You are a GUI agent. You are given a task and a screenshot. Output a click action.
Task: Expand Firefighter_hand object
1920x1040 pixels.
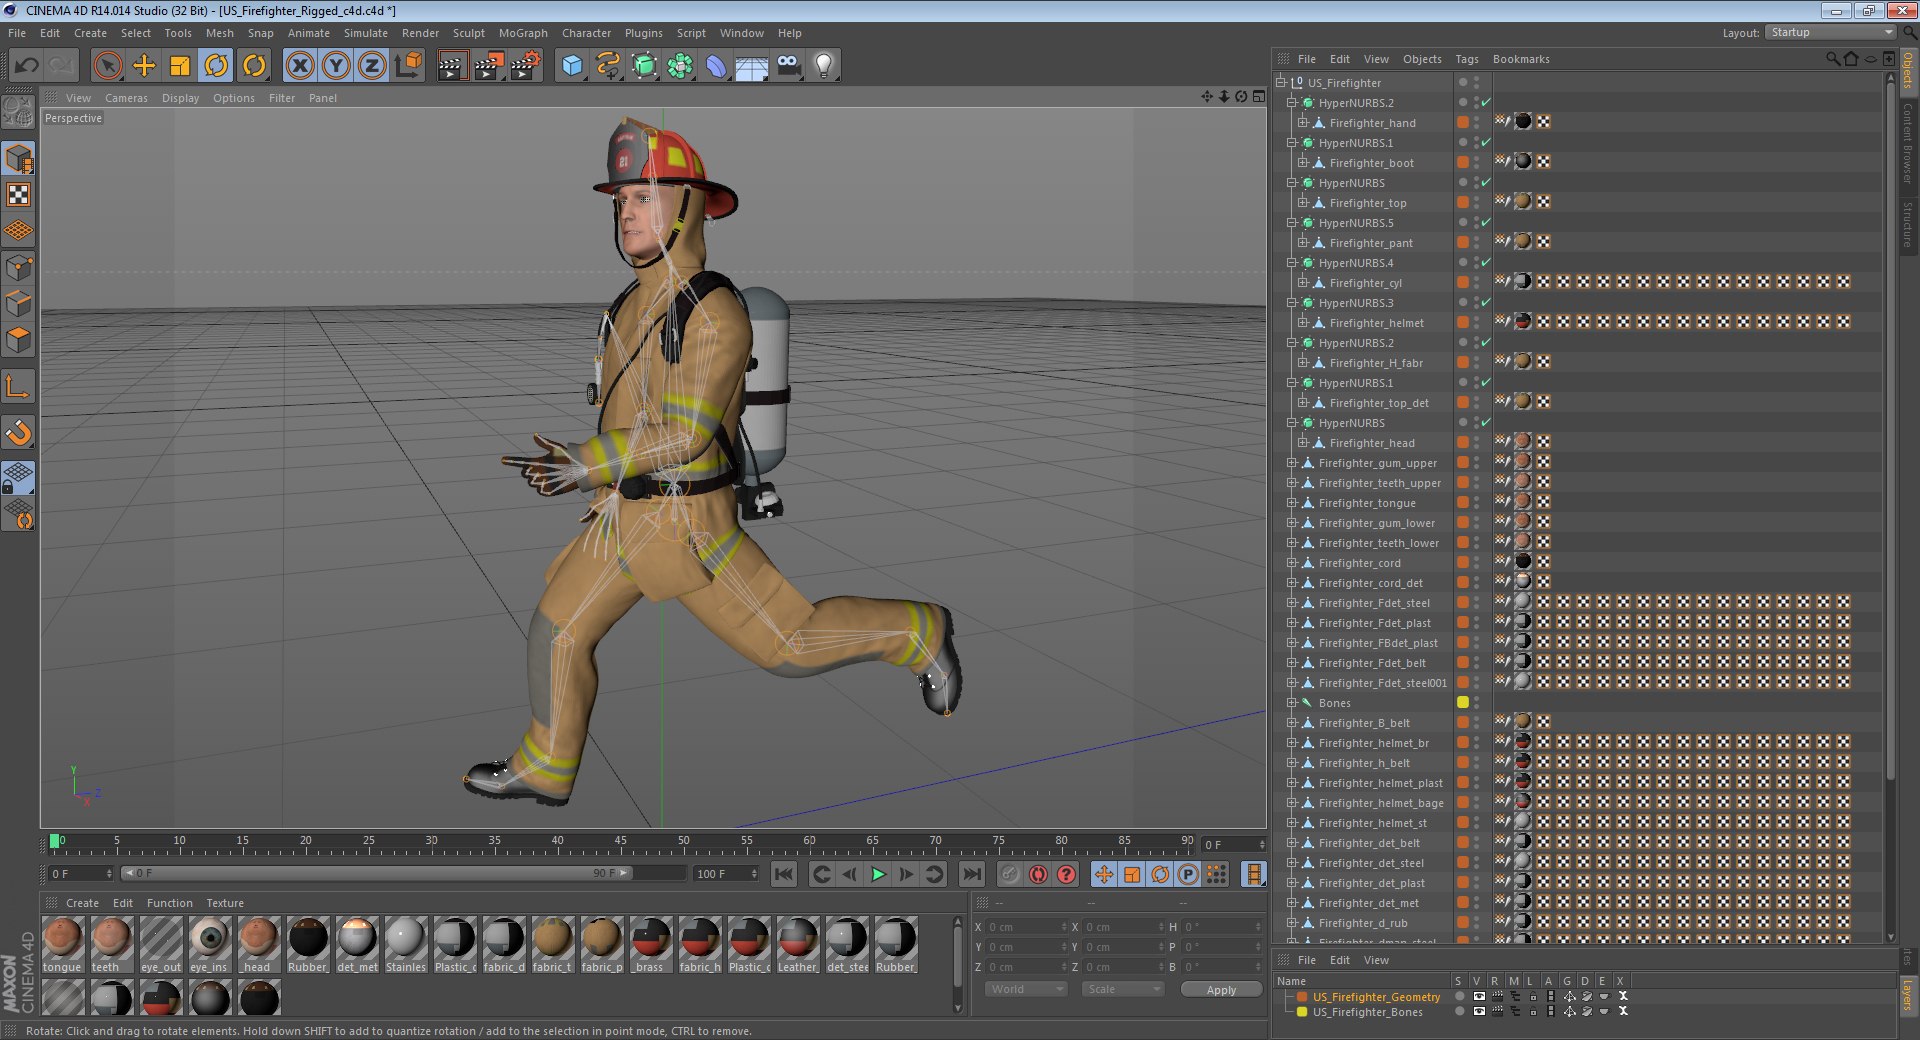click(x=1302, y=123)
